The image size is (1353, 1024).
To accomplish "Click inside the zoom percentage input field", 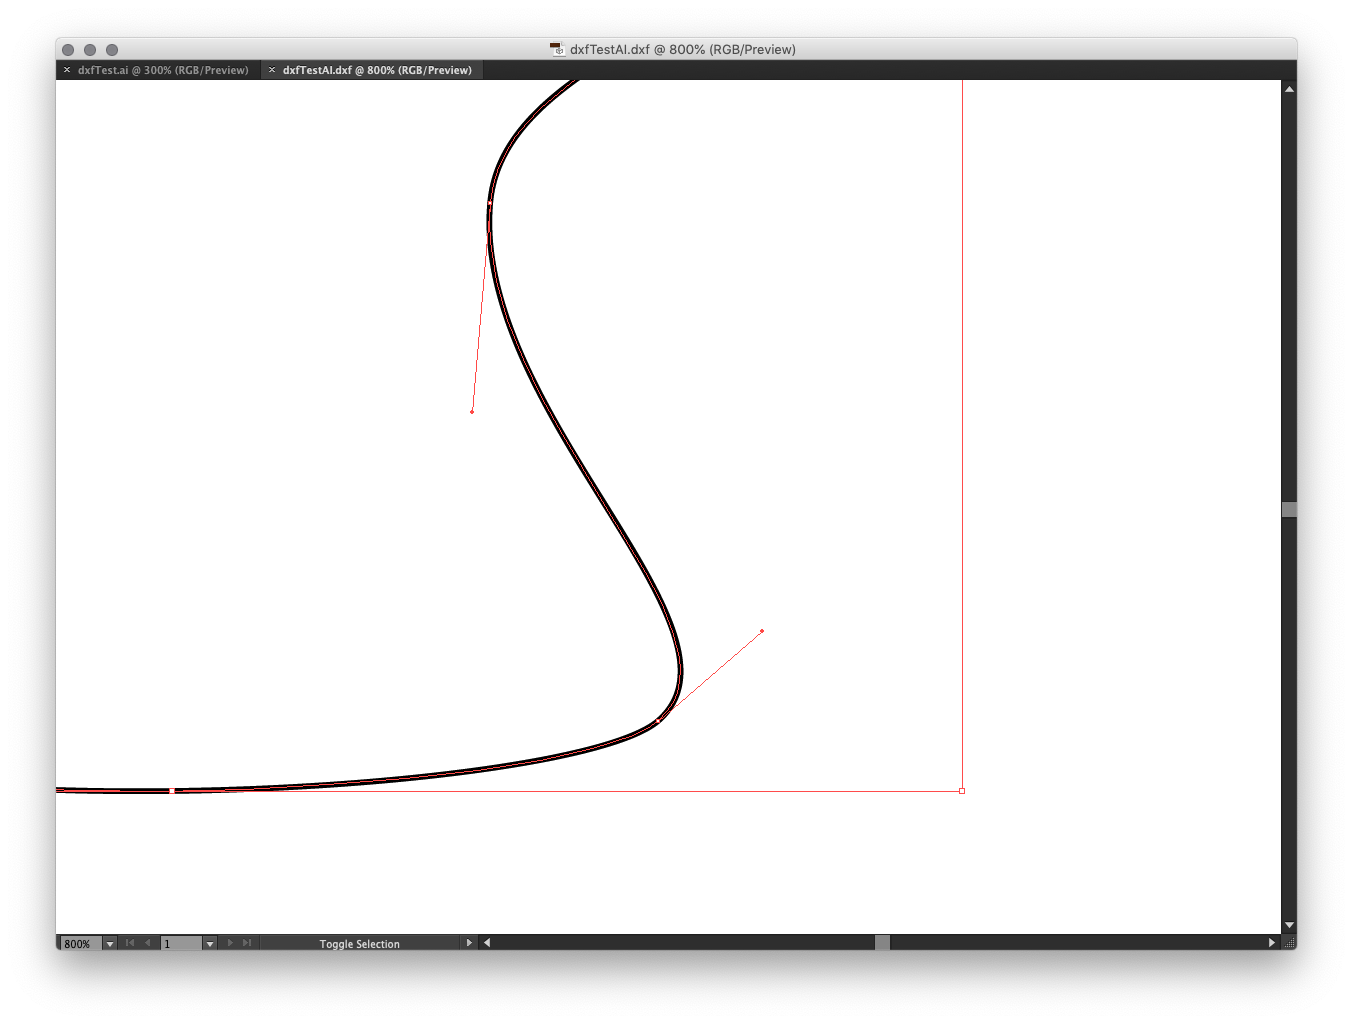I will pyautogui.click(x=80, y=942).
